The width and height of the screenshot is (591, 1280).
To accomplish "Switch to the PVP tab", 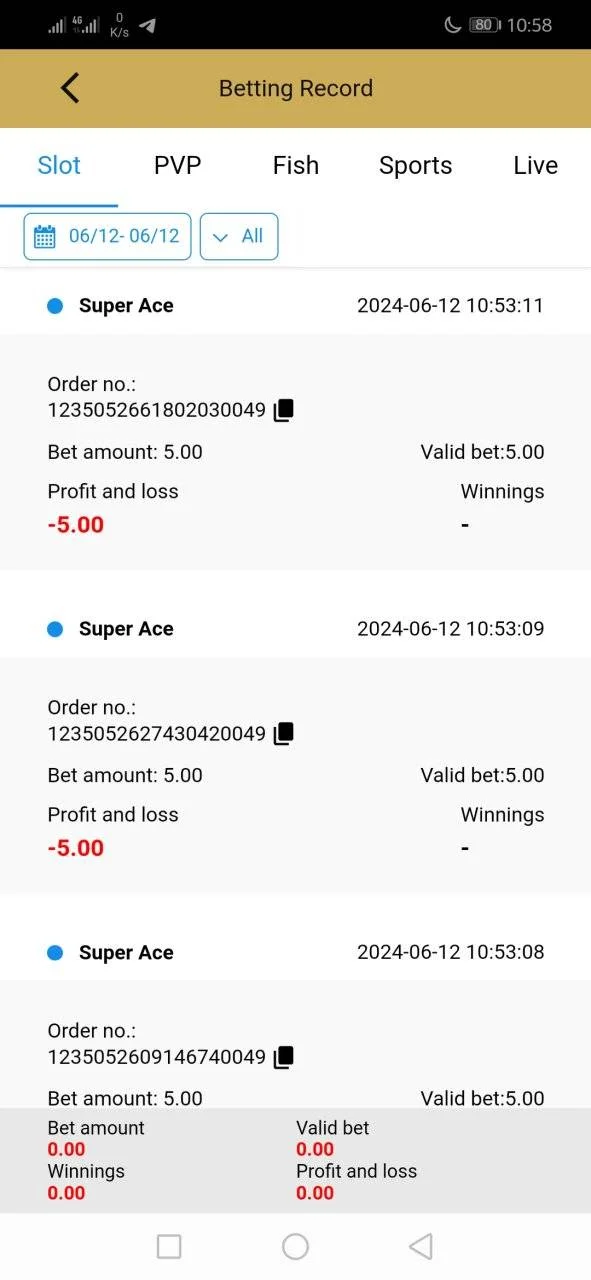I will (x=177, y=165).
